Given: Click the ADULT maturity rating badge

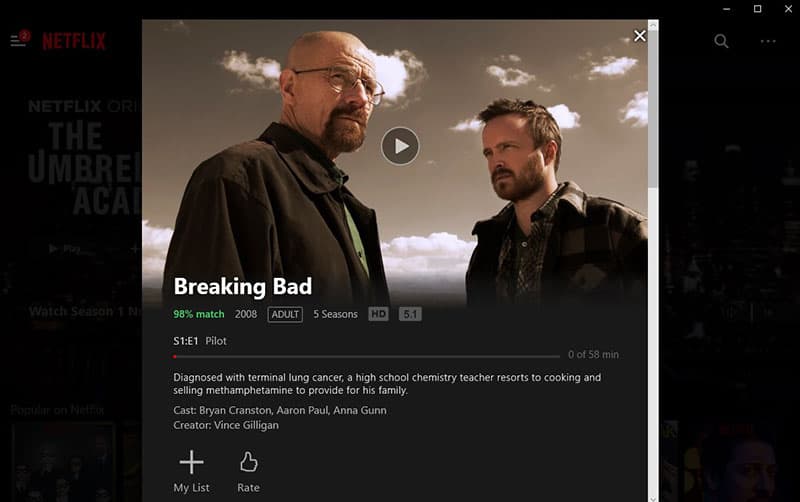Looking at the screenshot, I should [285, 314].
